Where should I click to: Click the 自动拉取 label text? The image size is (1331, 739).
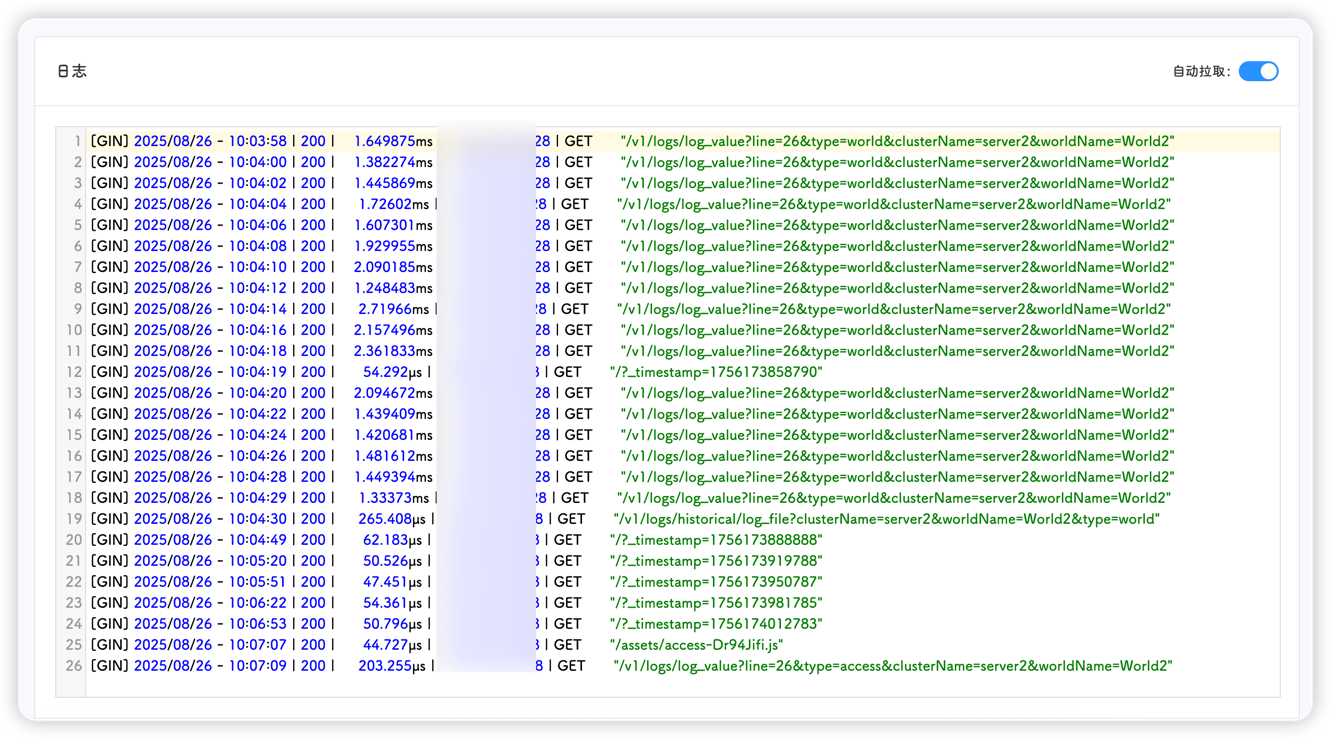[x=1201, y=72]
